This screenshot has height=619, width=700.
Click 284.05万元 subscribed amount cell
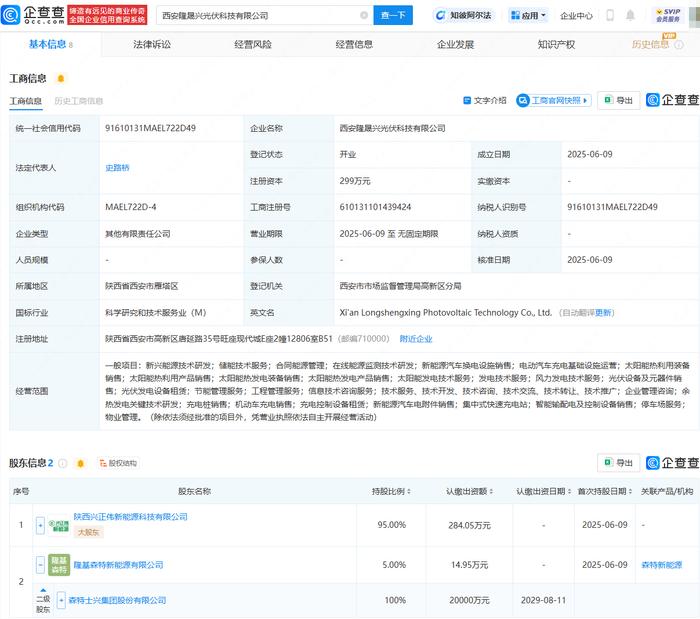click(470, 526)
